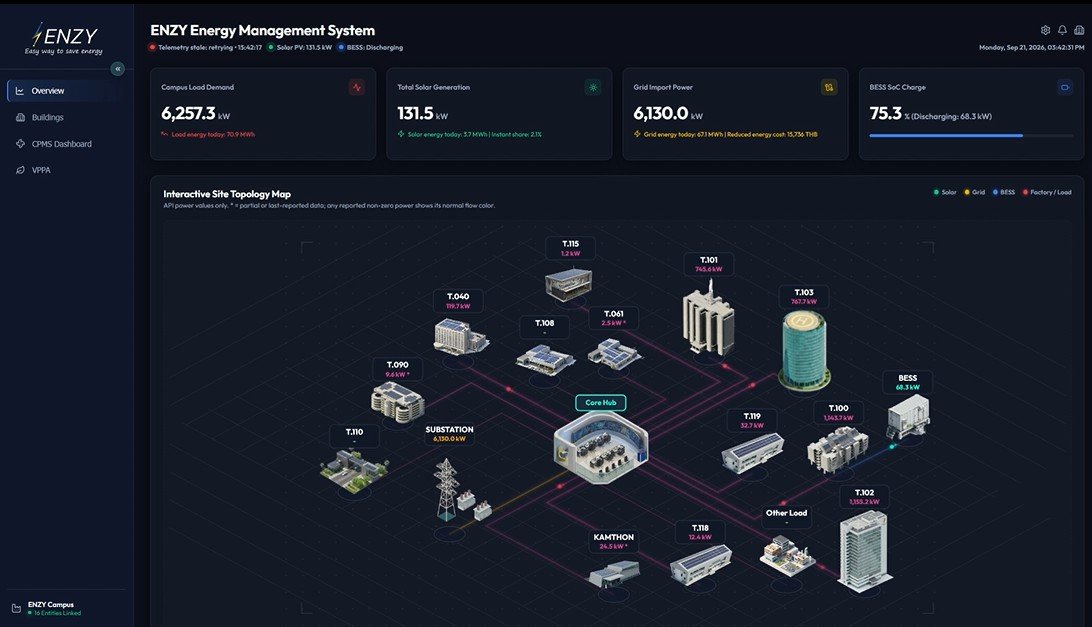Open notifications bell icon
This screenshot has height=627, width=1092.
(1062, 30)
